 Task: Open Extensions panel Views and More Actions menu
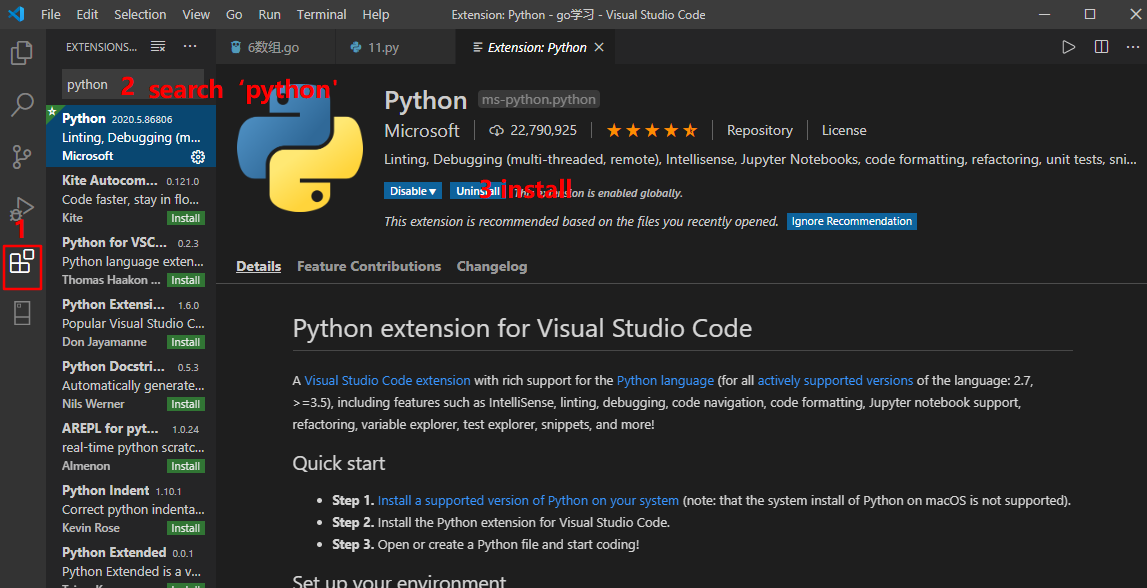[190, 47]
